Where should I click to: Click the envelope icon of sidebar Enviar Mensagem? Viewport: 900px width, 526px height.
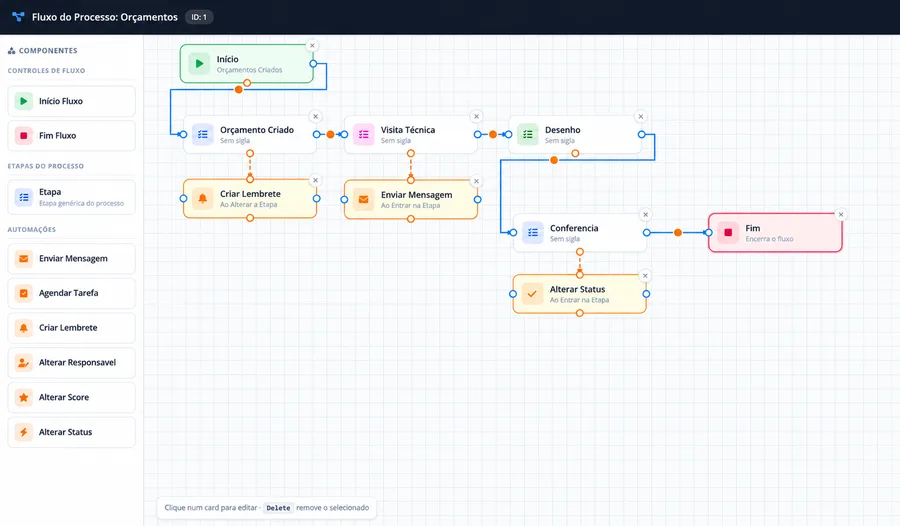tap(24, 258)
